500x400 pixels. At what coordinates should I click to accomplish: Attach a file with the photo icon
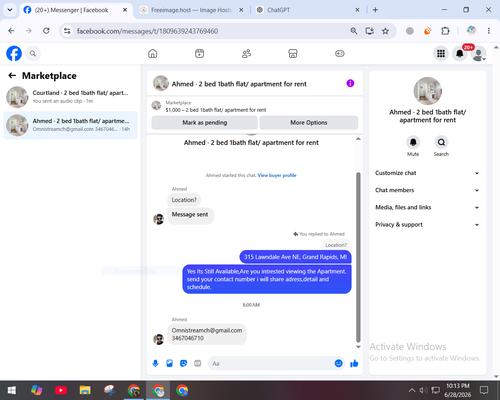169,363
